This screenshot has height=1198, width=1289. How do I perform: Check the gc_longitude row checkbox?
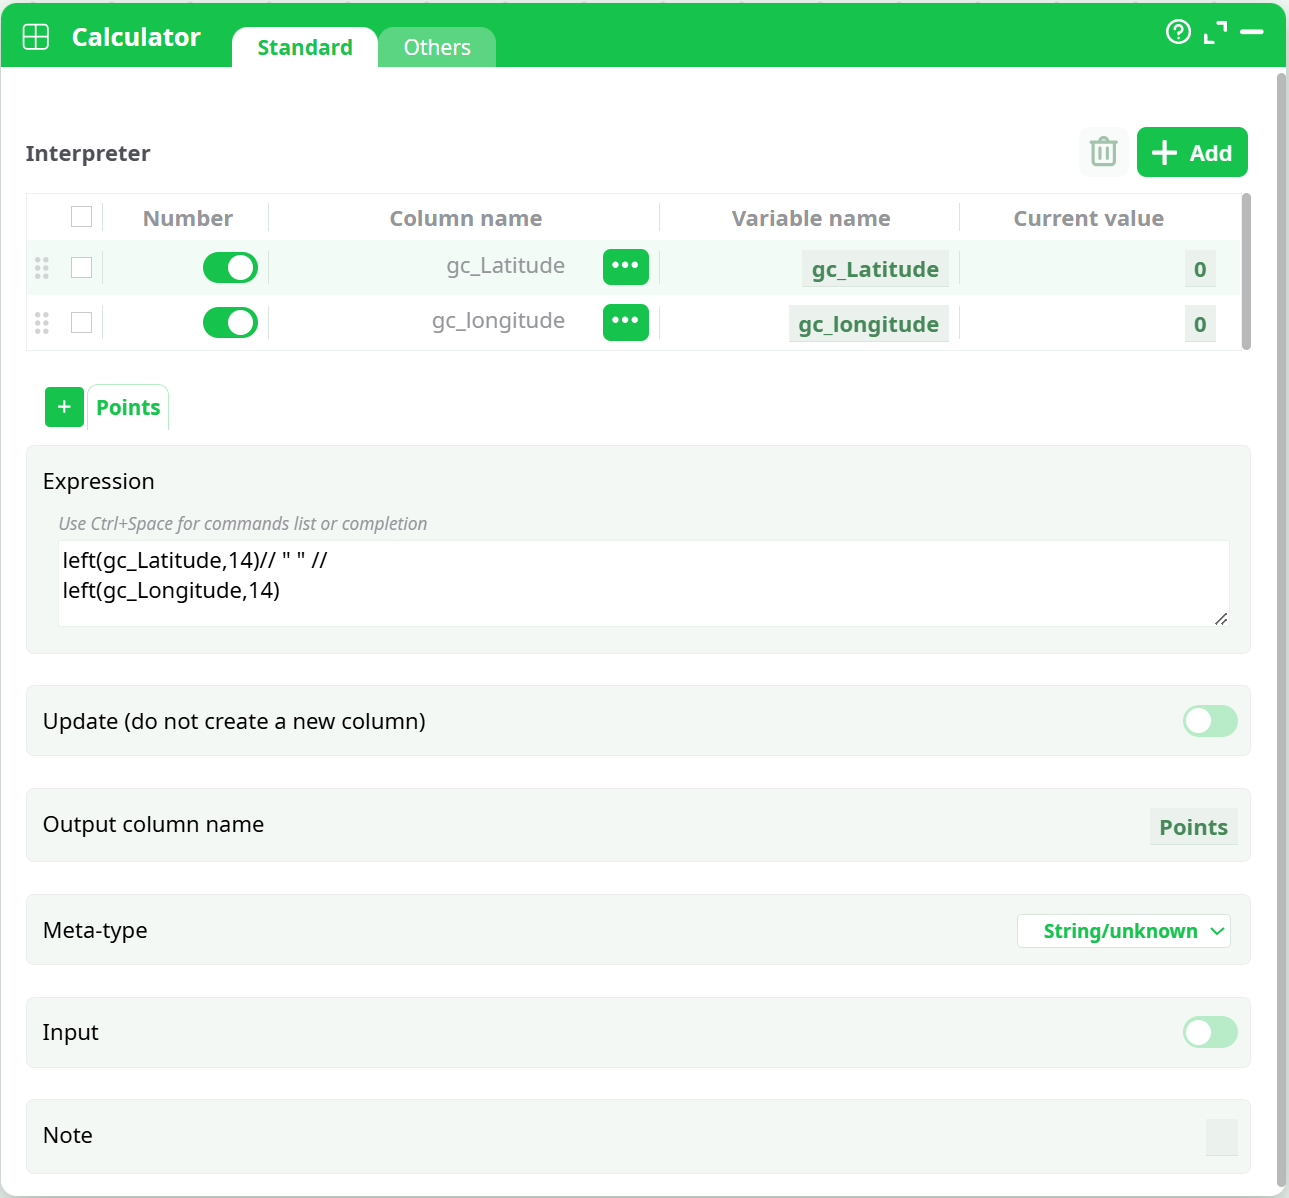[82, 323]
